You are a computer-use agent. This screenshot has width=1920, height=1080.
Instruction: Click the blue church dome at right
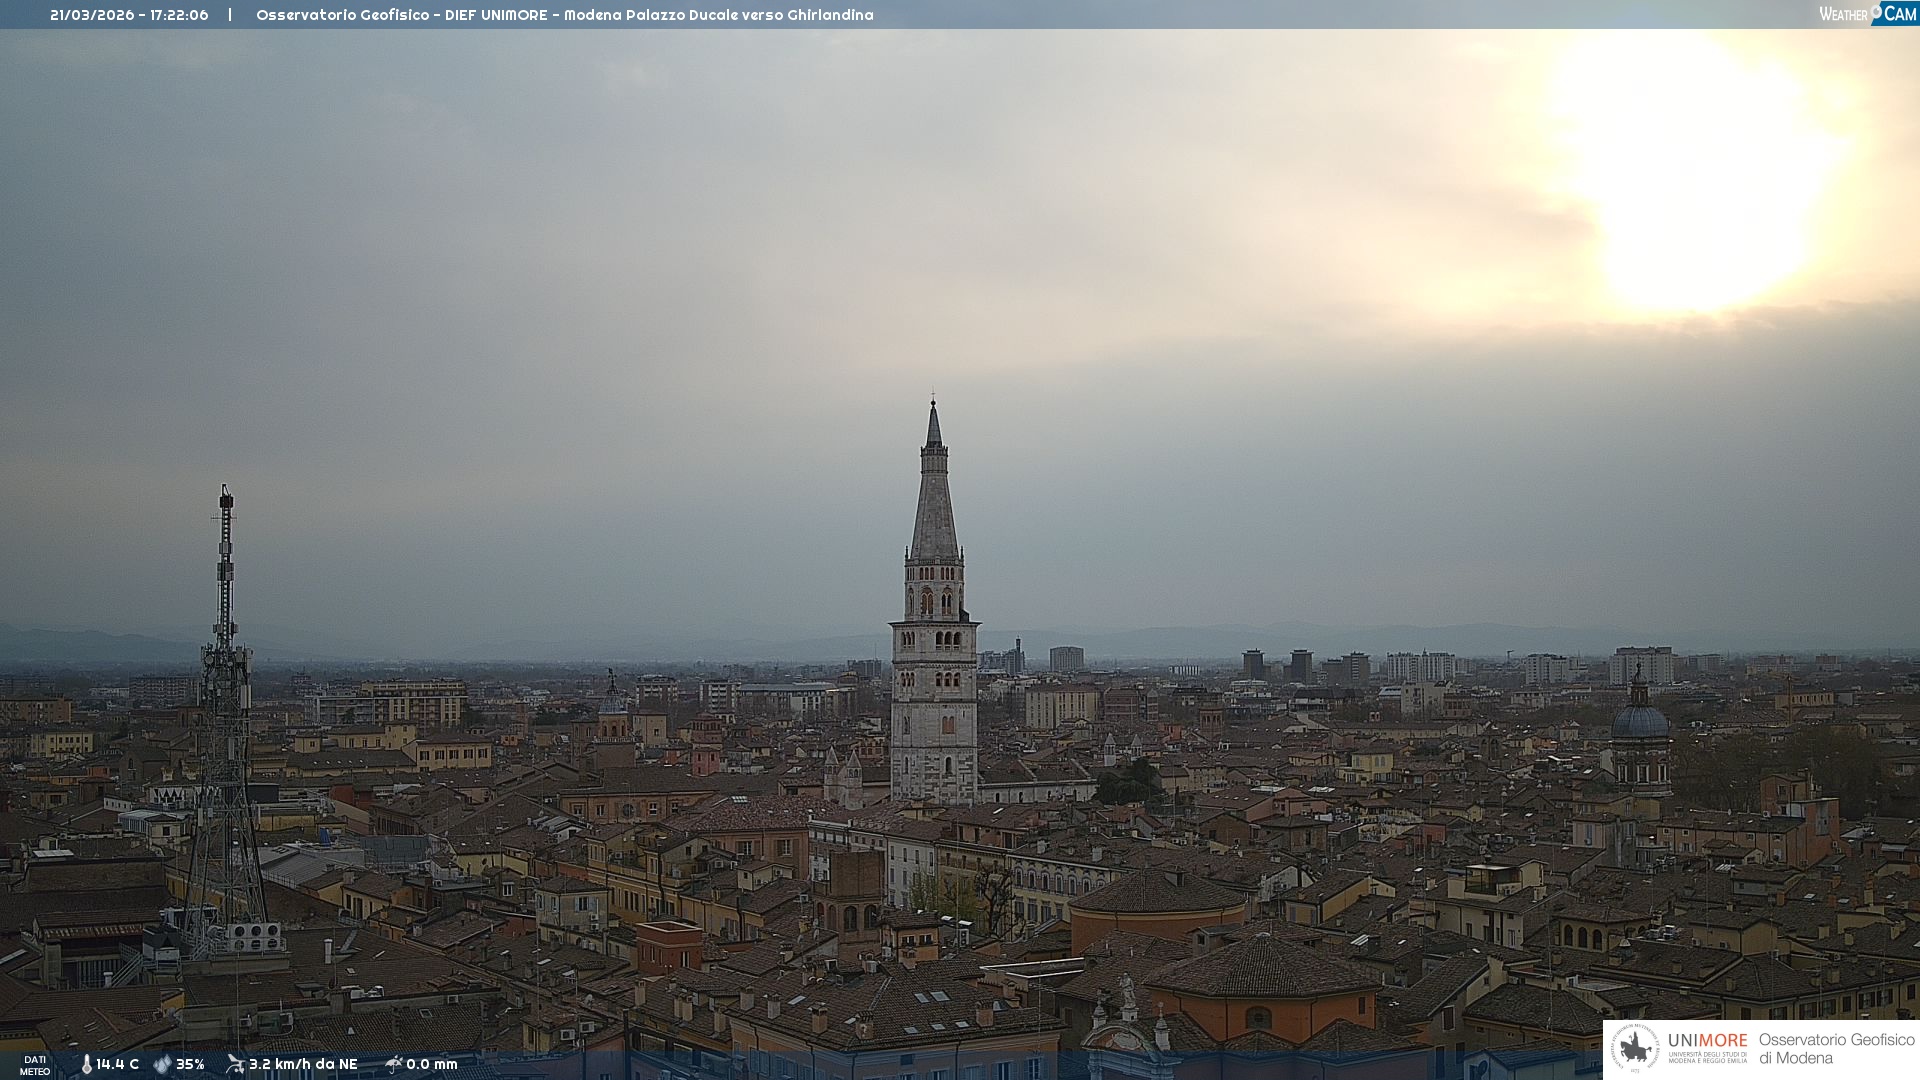(x=1639, y=722)
